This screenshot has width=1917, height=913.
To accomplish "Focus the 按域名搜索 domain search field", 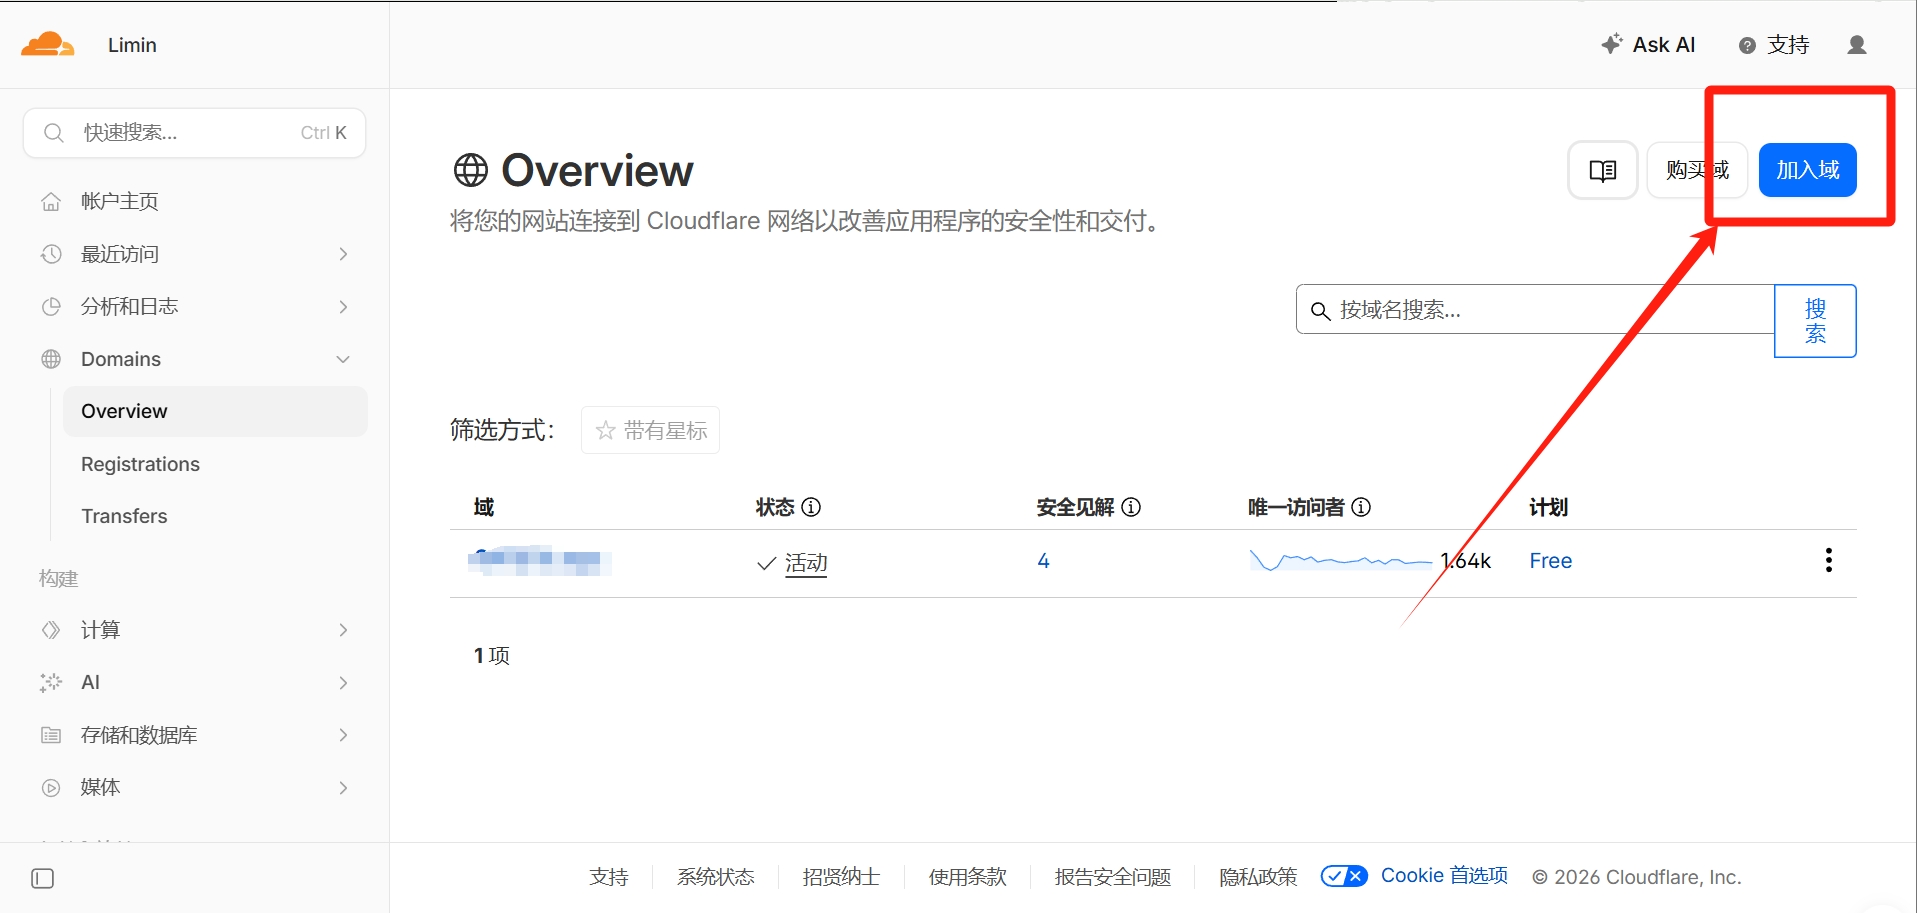I will tap(1535, 310).
